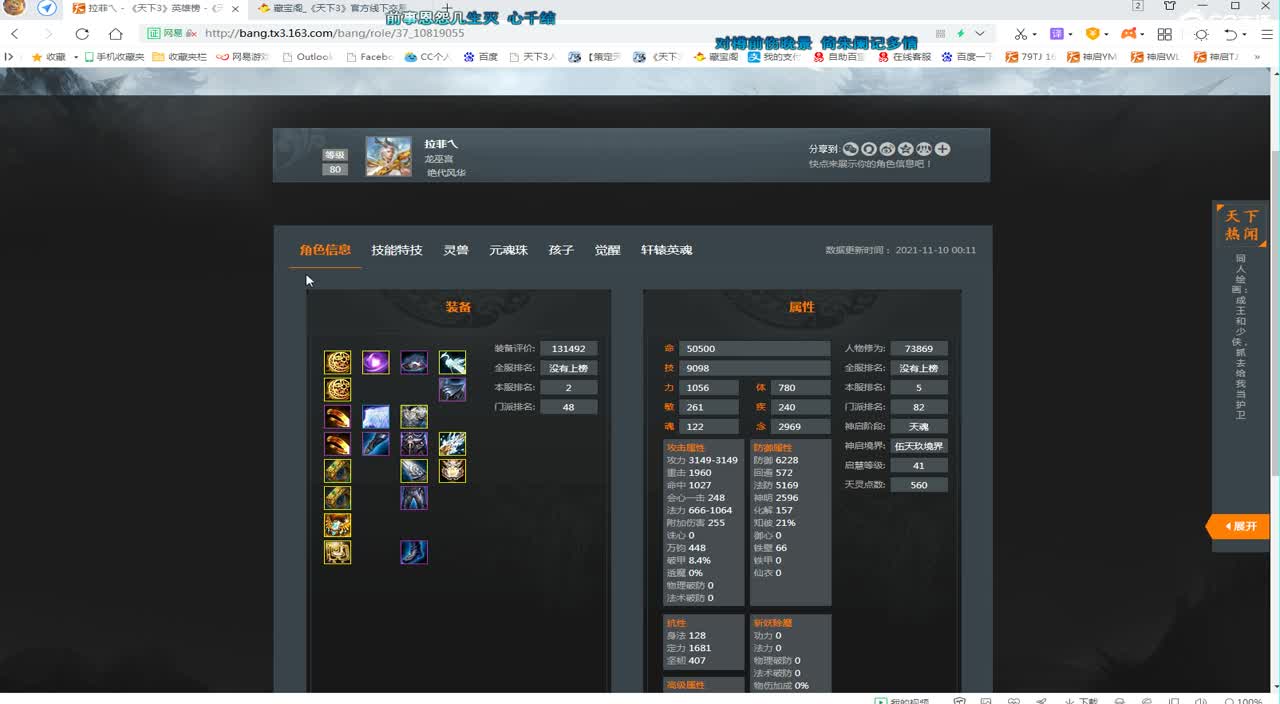Image resolution: width=1280 pixels, height=704 pixels.
Task: Click the purple orb equipment icon
Action: [x=376, y=362]
